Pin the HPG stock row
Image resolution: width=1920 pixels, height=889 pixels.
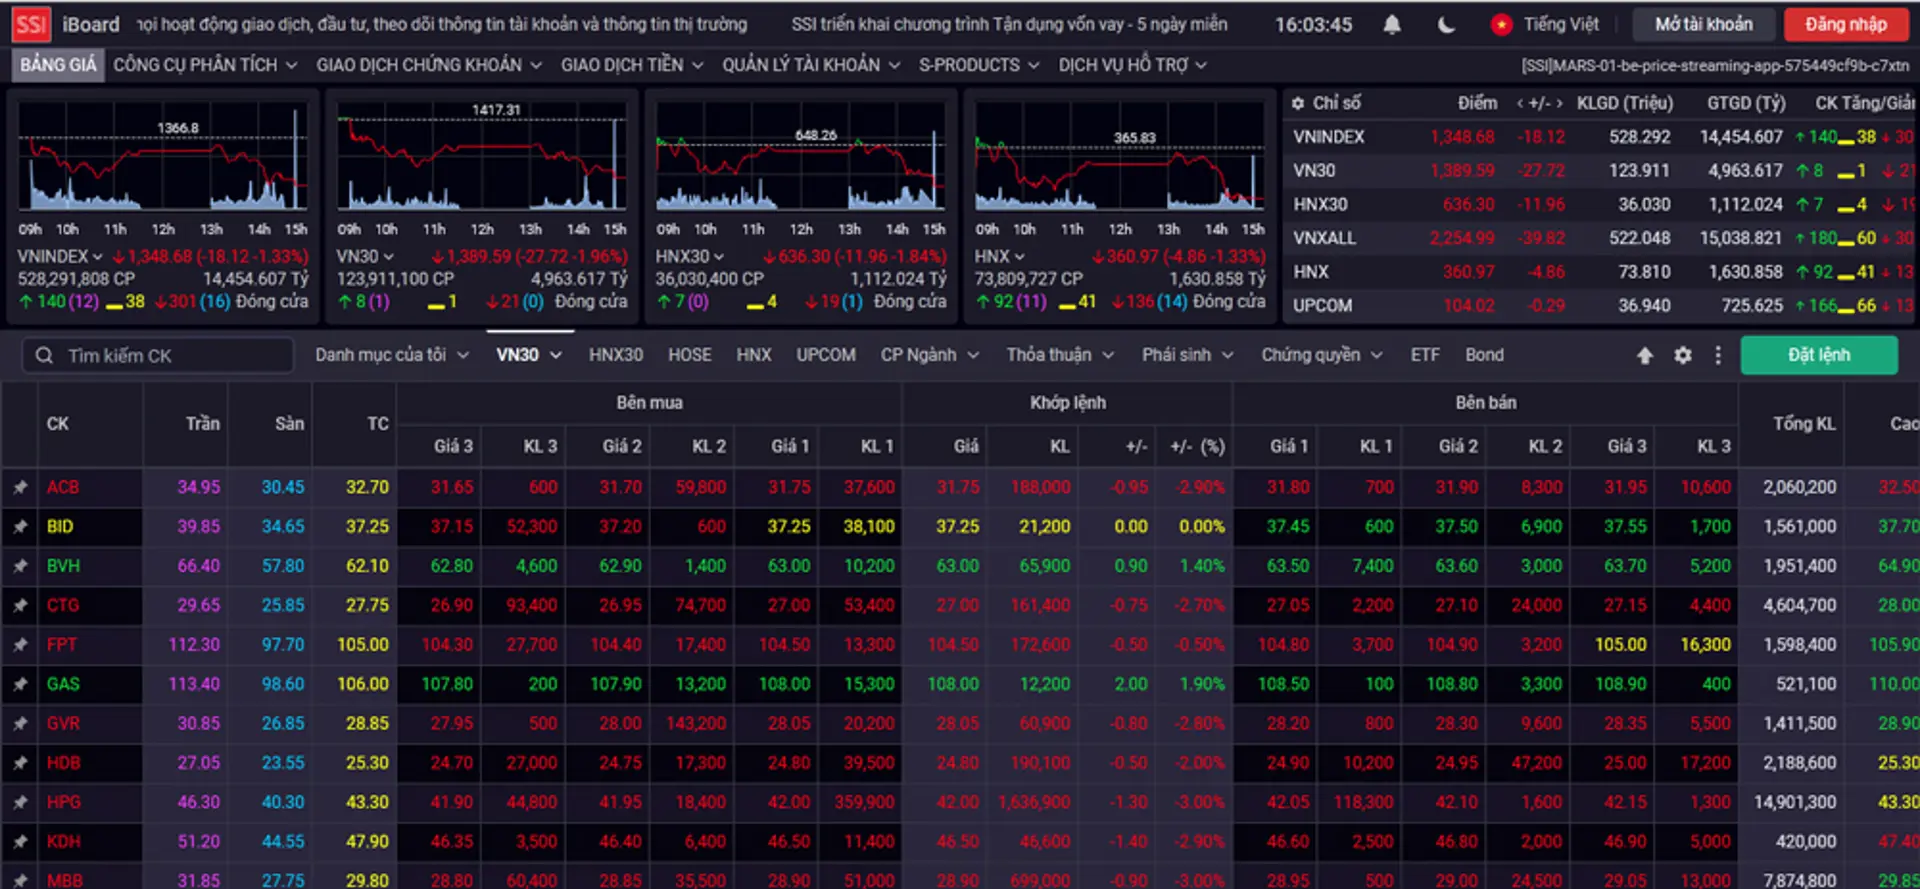20,802
